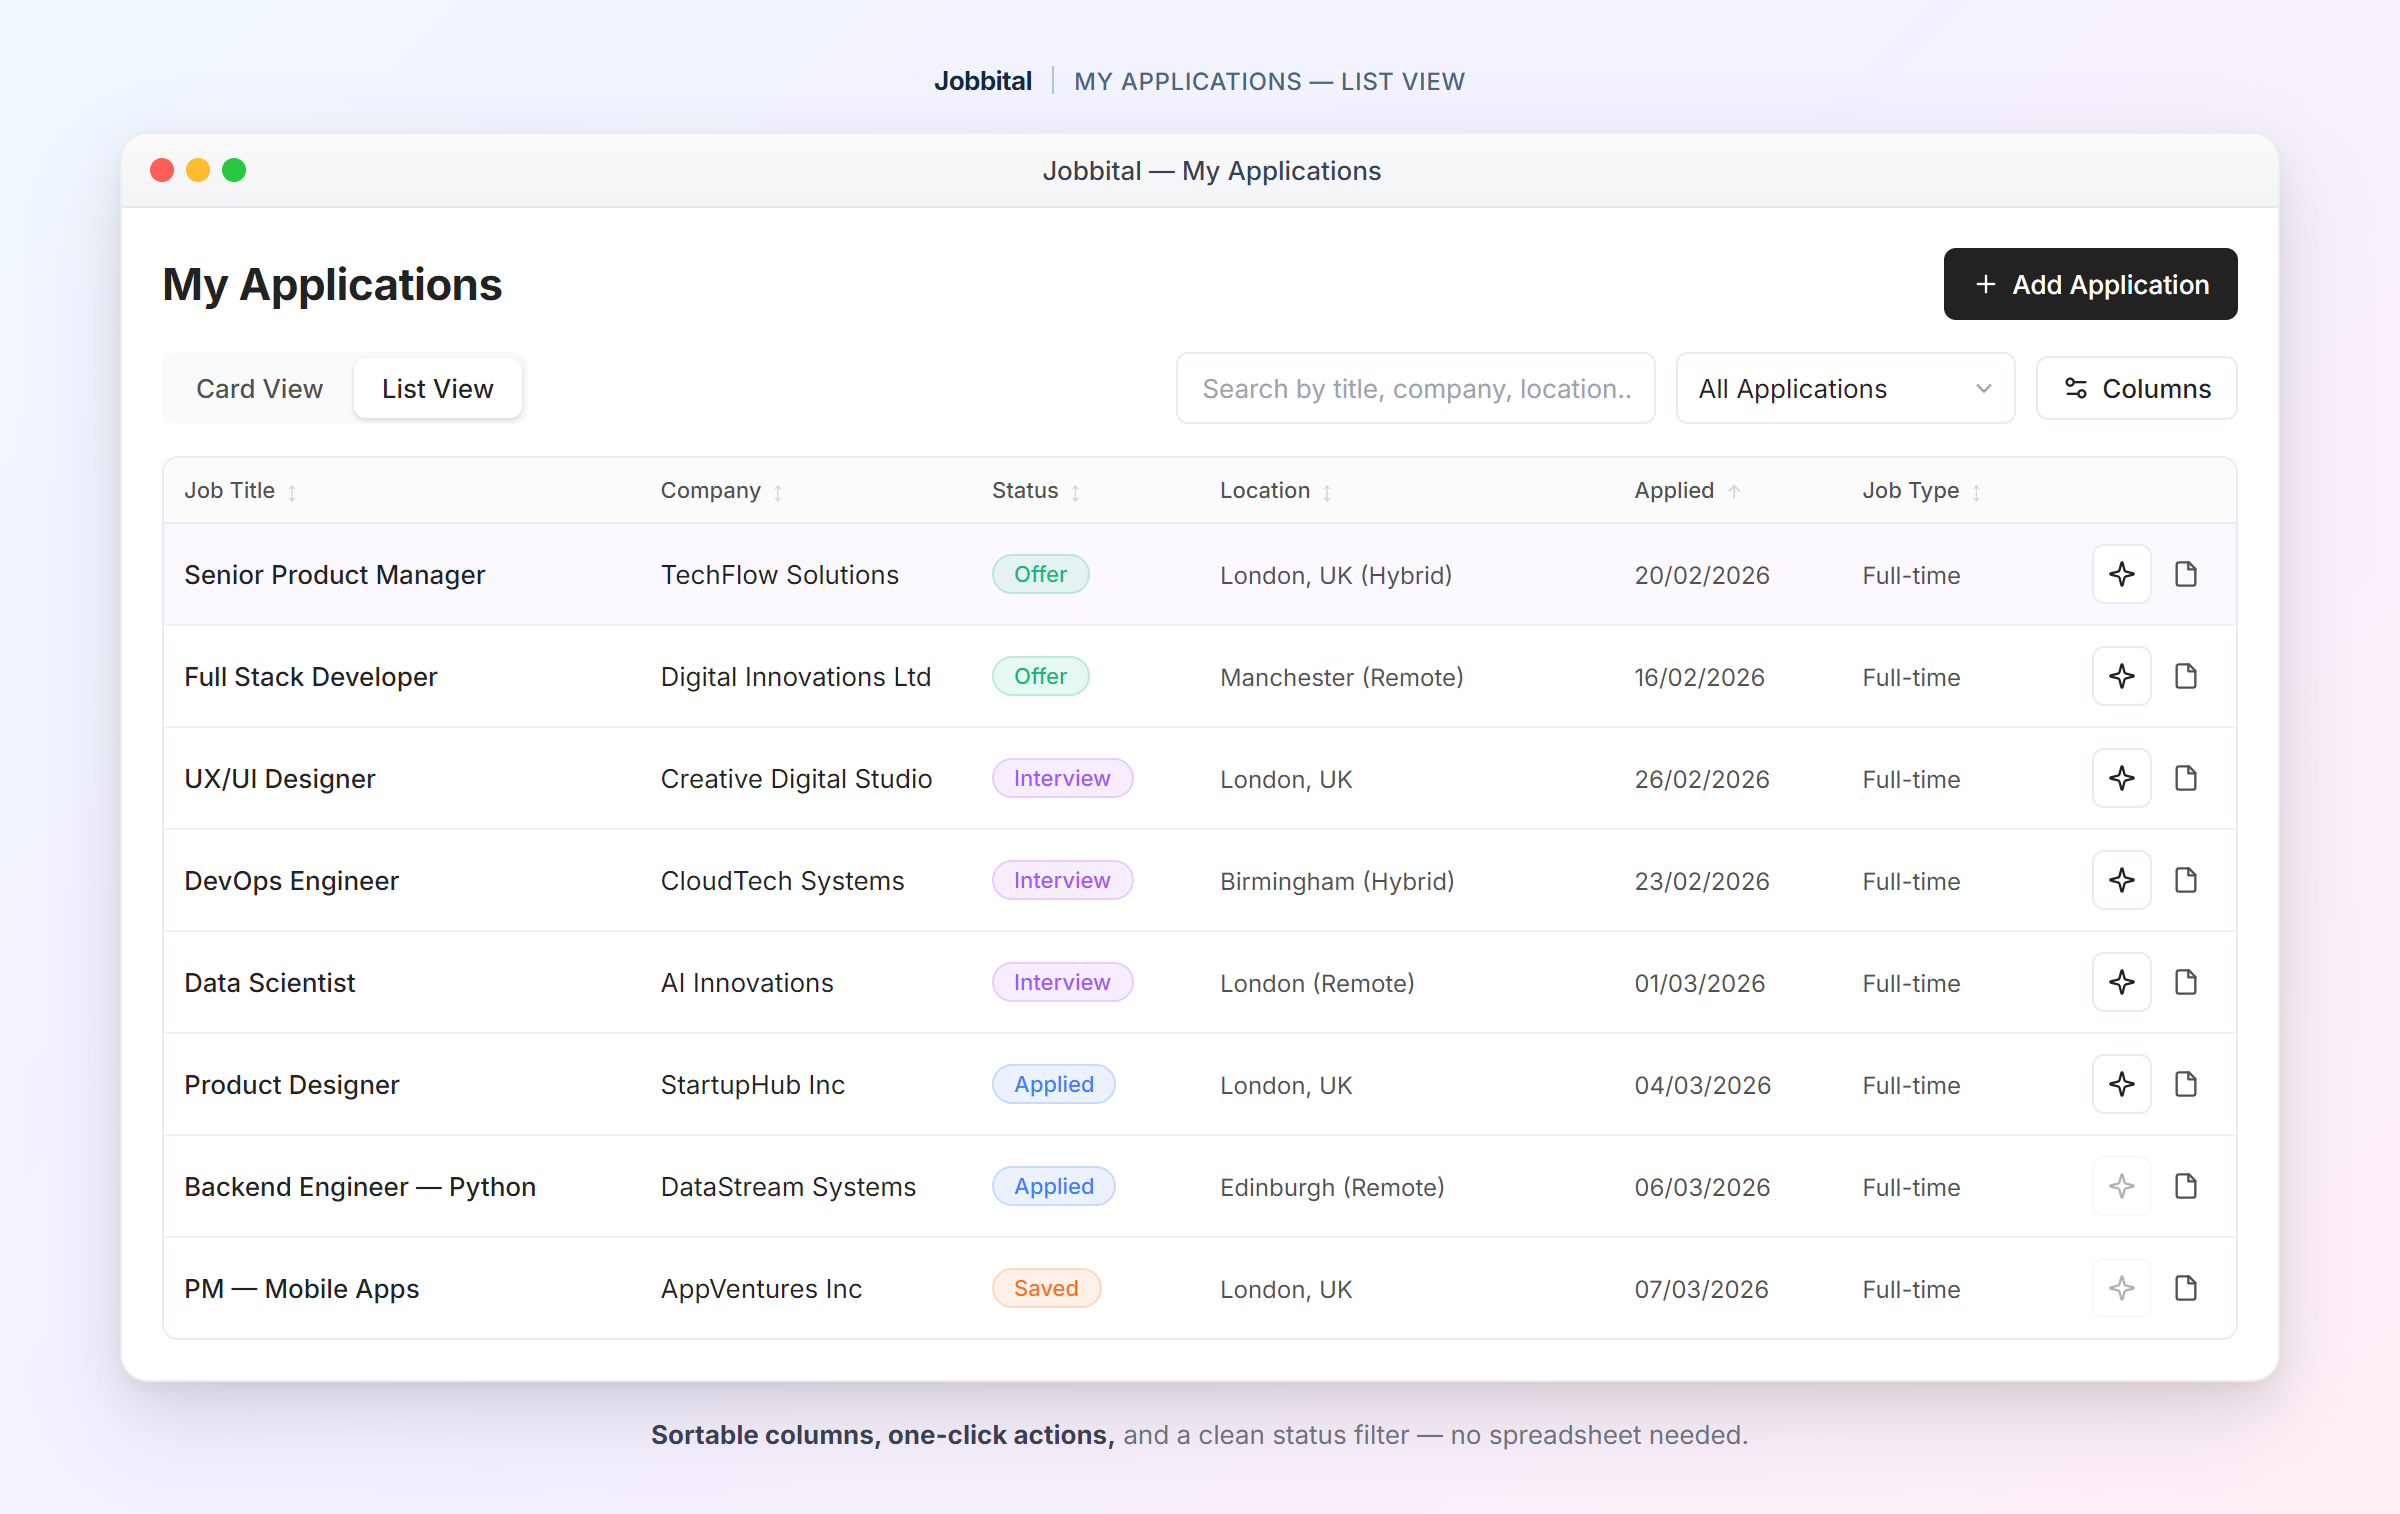This screenshot has width=2400, height=1514.
Task: Click the search by title field
Action: (x=1415, y=388)
